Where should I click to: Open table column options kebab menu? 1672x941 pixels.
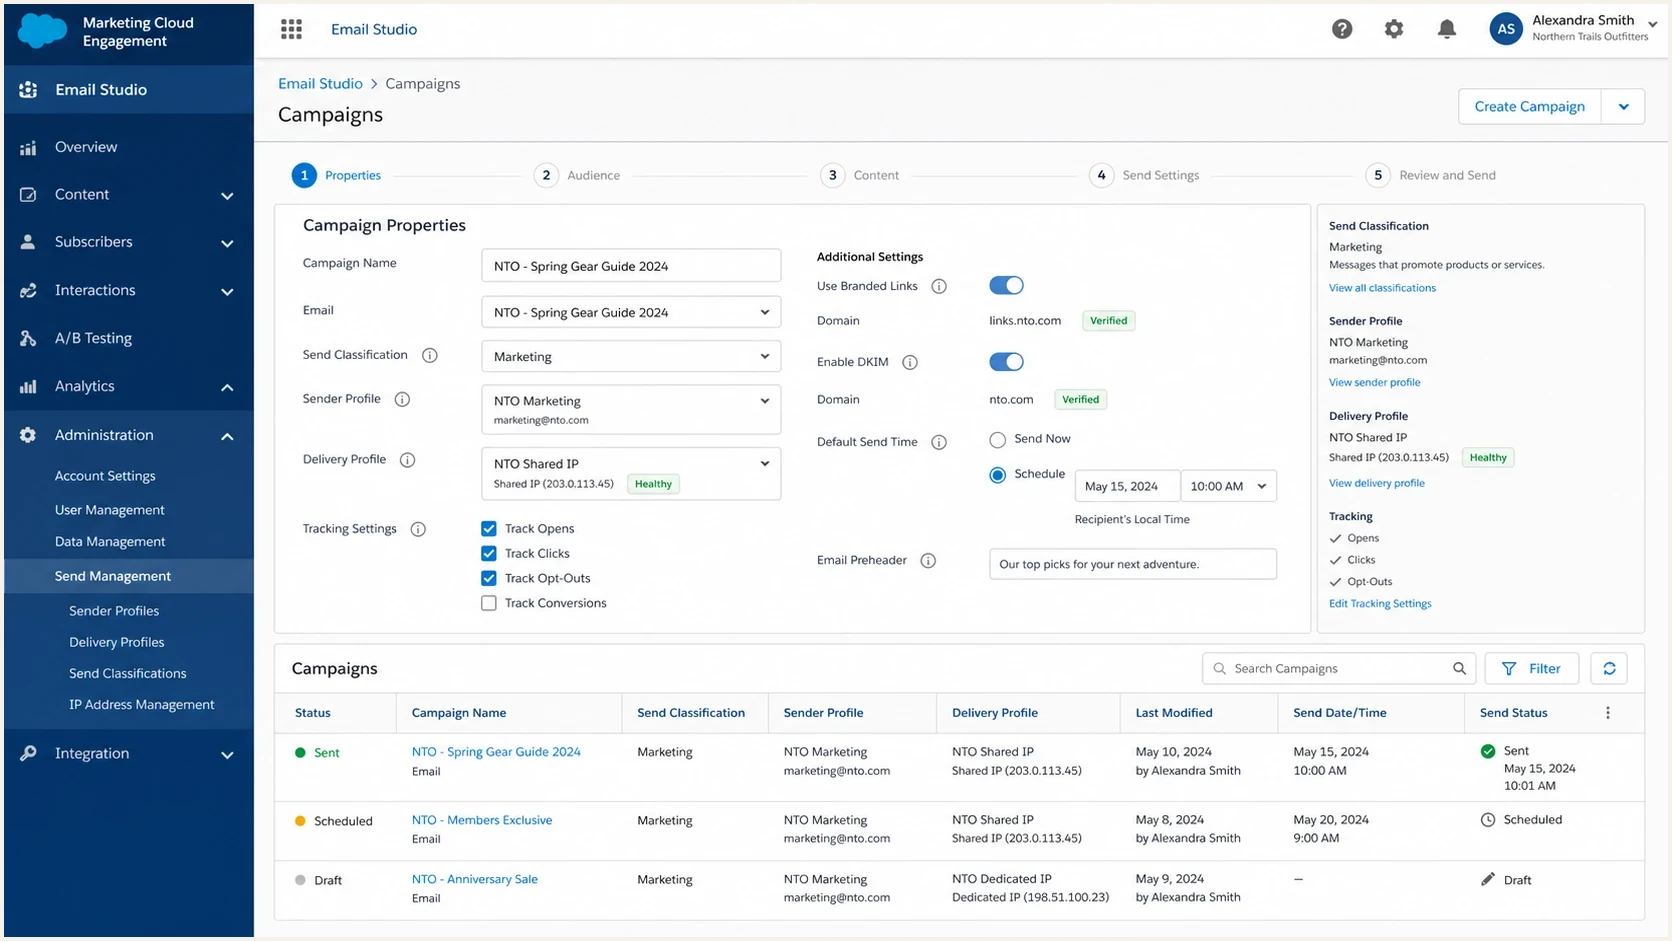pos(1608,713)
